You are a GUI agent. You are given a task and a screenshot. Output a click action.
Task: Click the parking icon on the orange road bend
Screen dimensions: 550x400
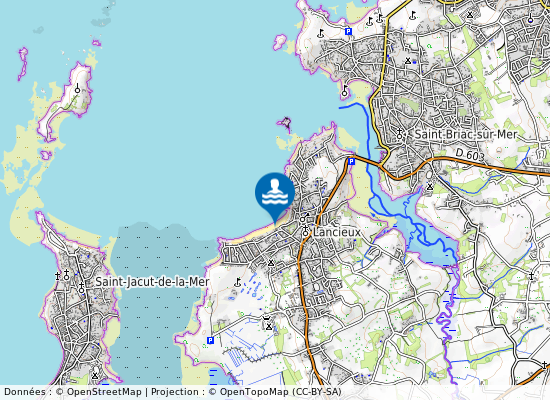click(351, 161)
